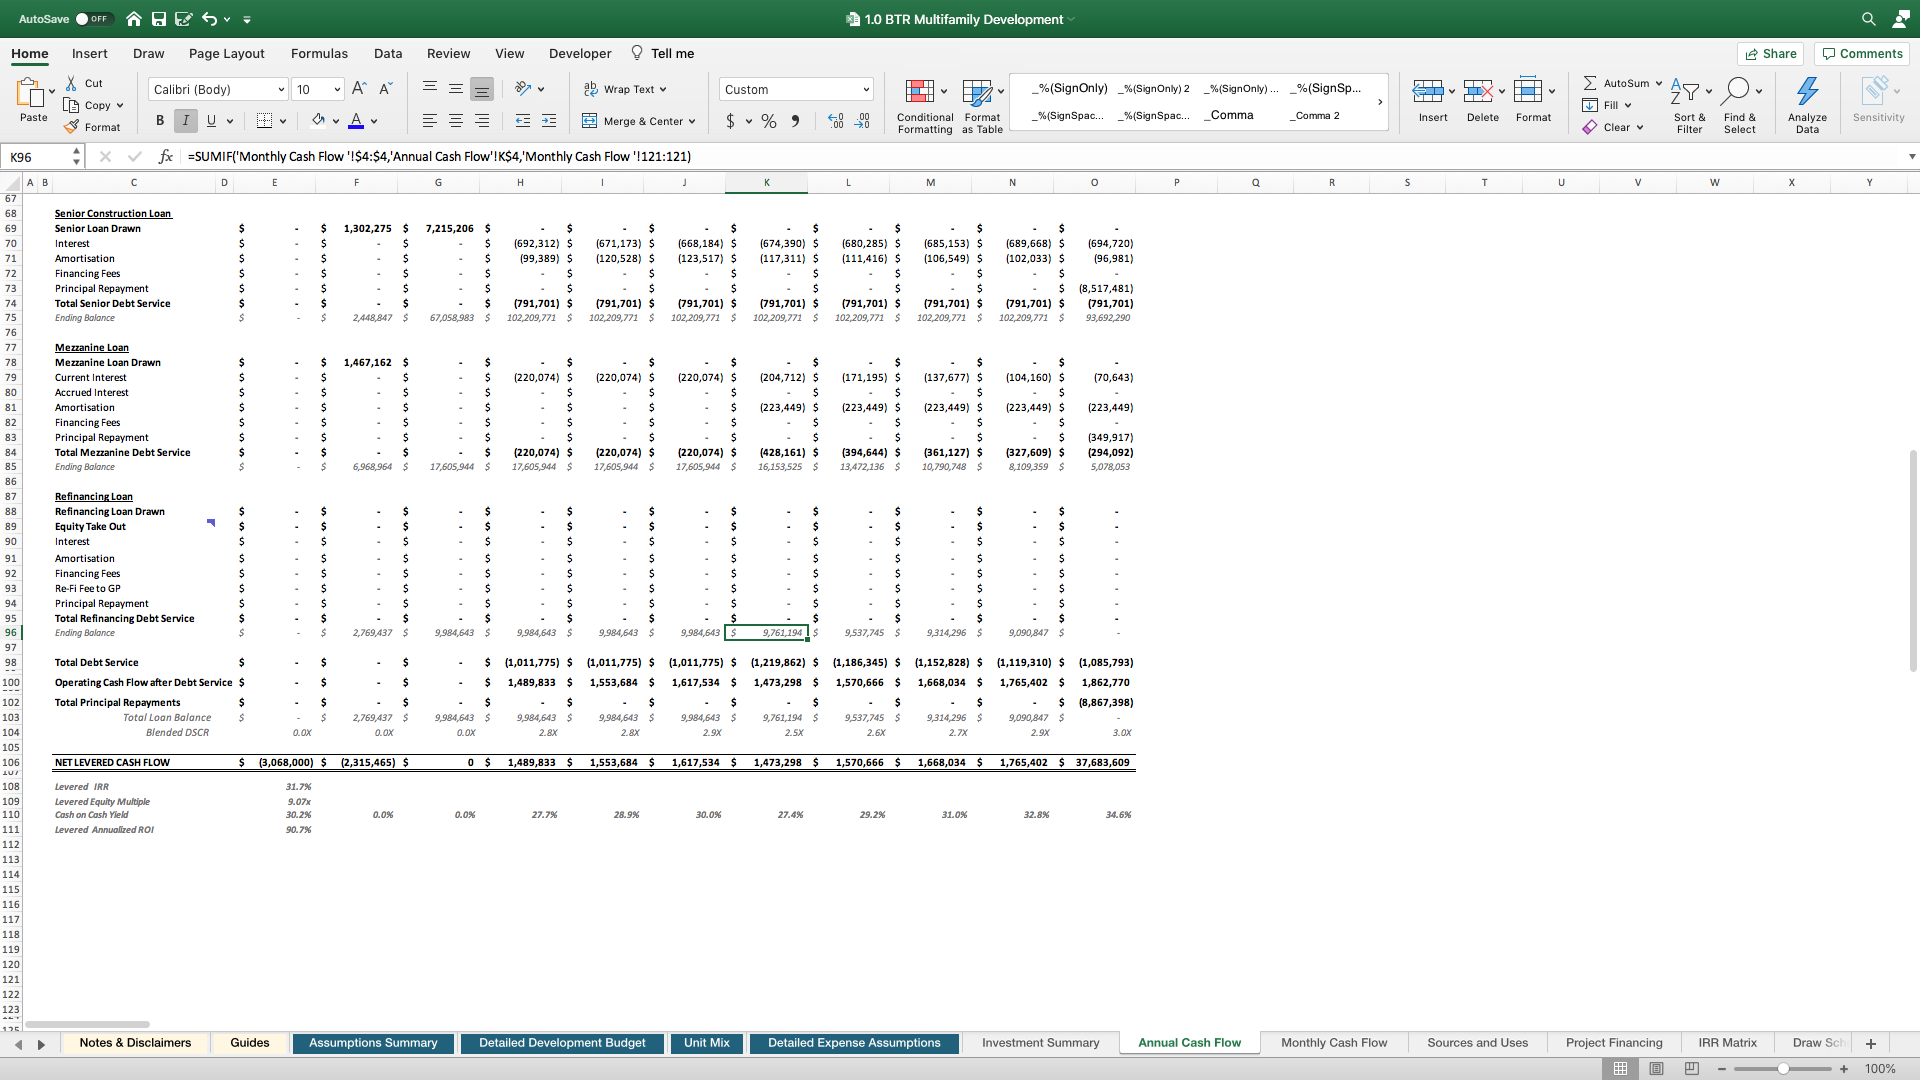Click the Clear eraser button

coord(1612,127)
